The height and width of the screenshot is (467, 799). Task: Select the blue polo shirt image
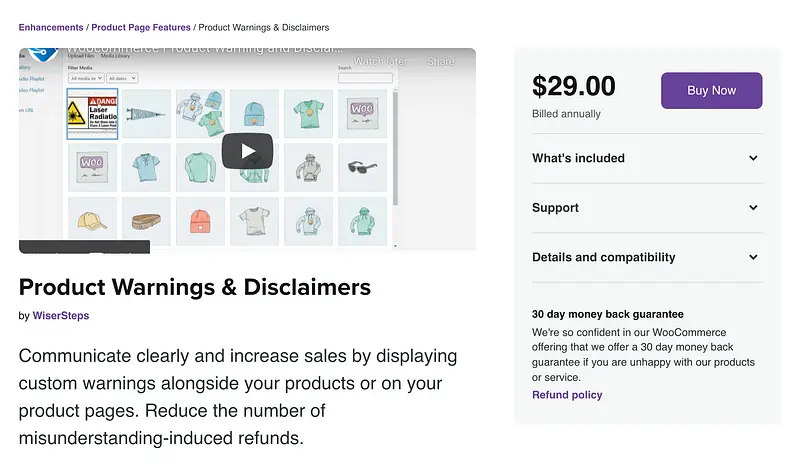pos(146,167)
